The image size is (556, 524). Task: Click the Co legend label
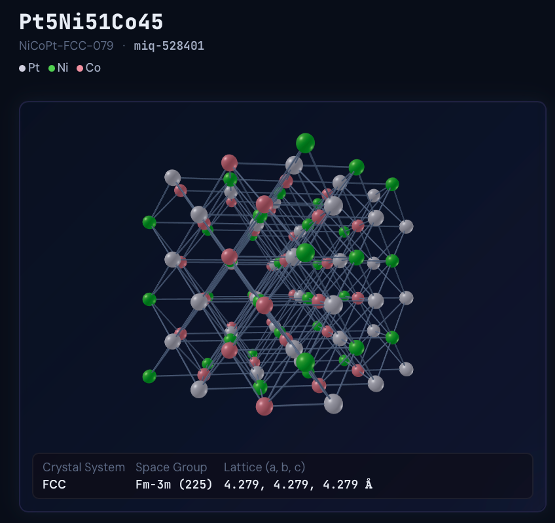pyautogui.click(x=93, y=68)
